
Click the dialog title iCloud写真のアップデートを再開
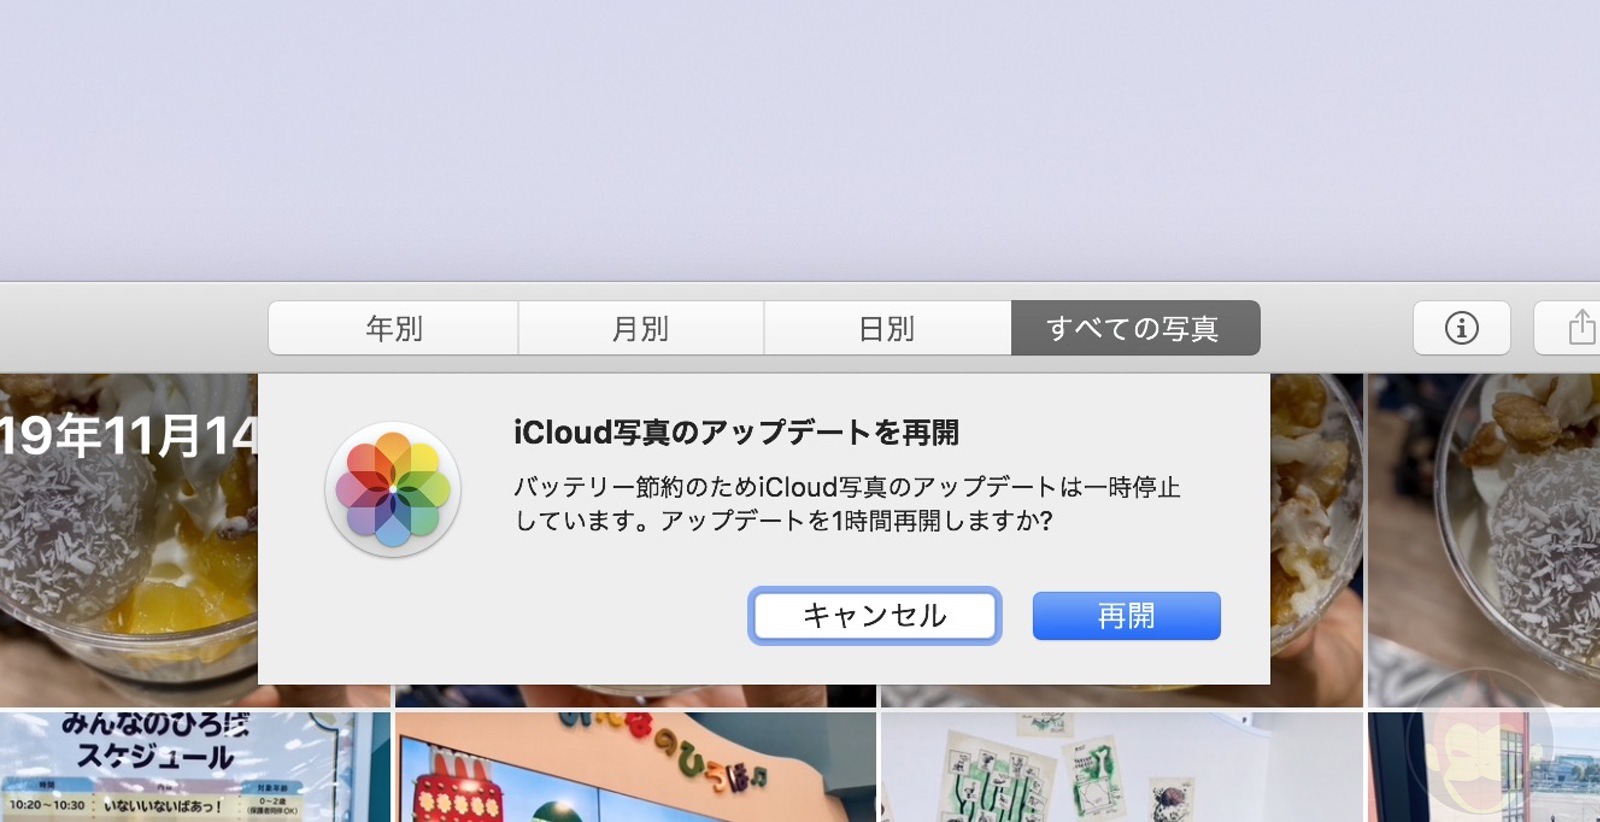[x=736, y=432]
